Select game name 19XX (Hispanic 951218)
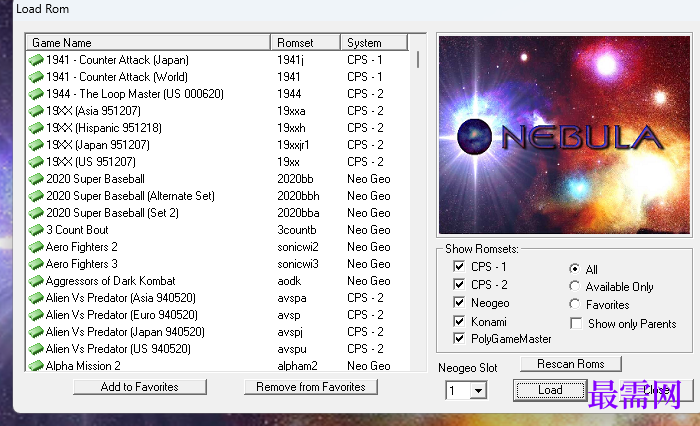Screen dimensions: 700x426 click(x=104, y=128)
